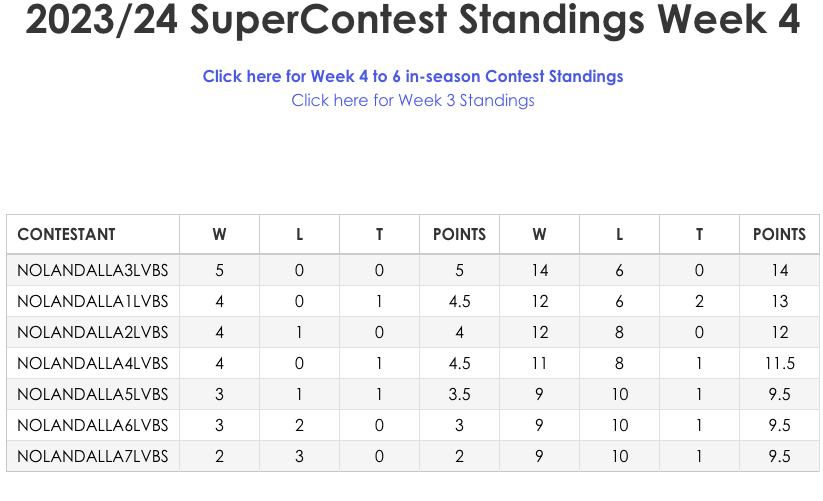This screenshot has width=823, height=501.
Task: Select the NOLANDALLA5LVBS contestant name
Action: coord(92,394)
